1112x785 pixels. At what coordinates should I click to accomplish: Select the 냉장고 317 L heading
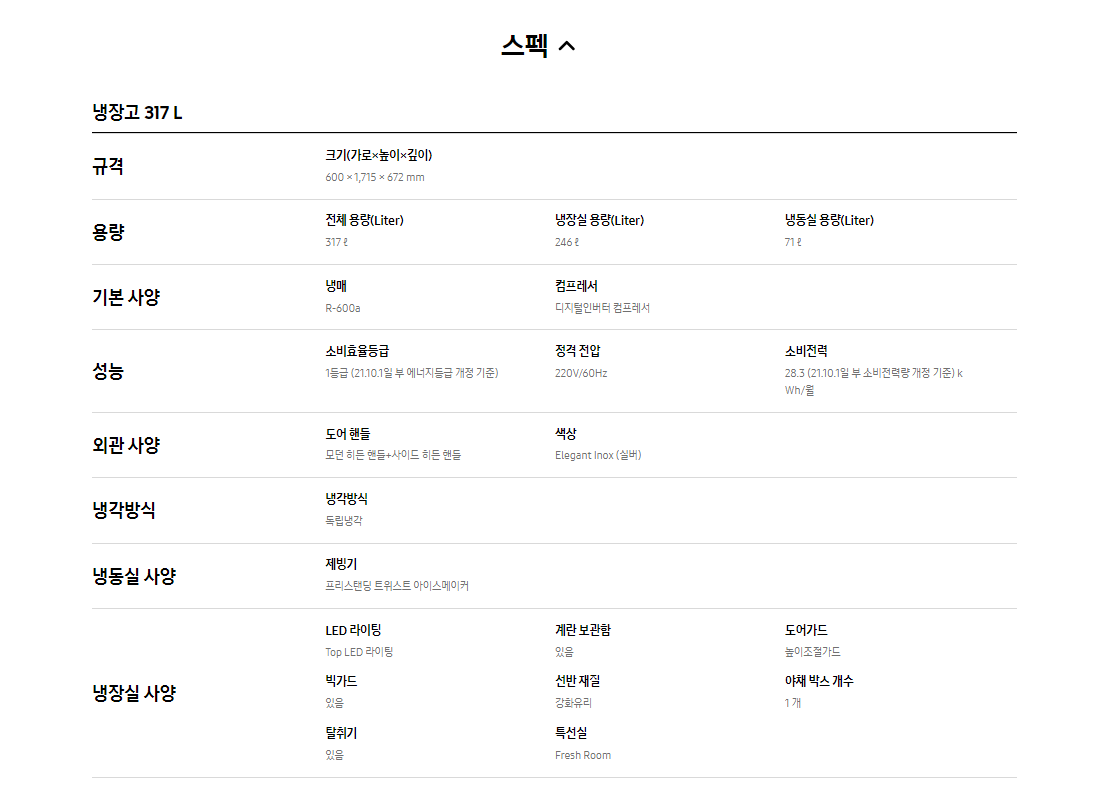coord(137,113)
